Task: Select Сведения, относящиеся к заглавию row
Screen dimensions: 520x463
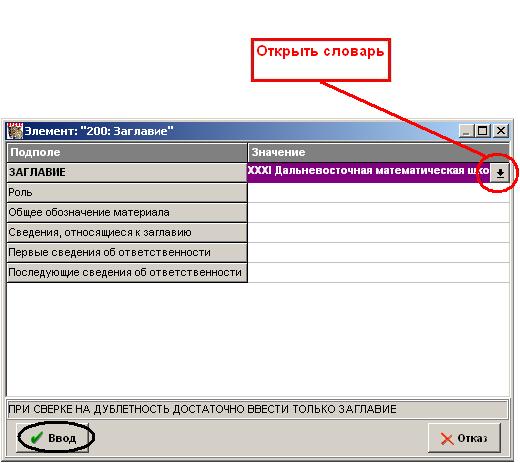Action: 127,232
